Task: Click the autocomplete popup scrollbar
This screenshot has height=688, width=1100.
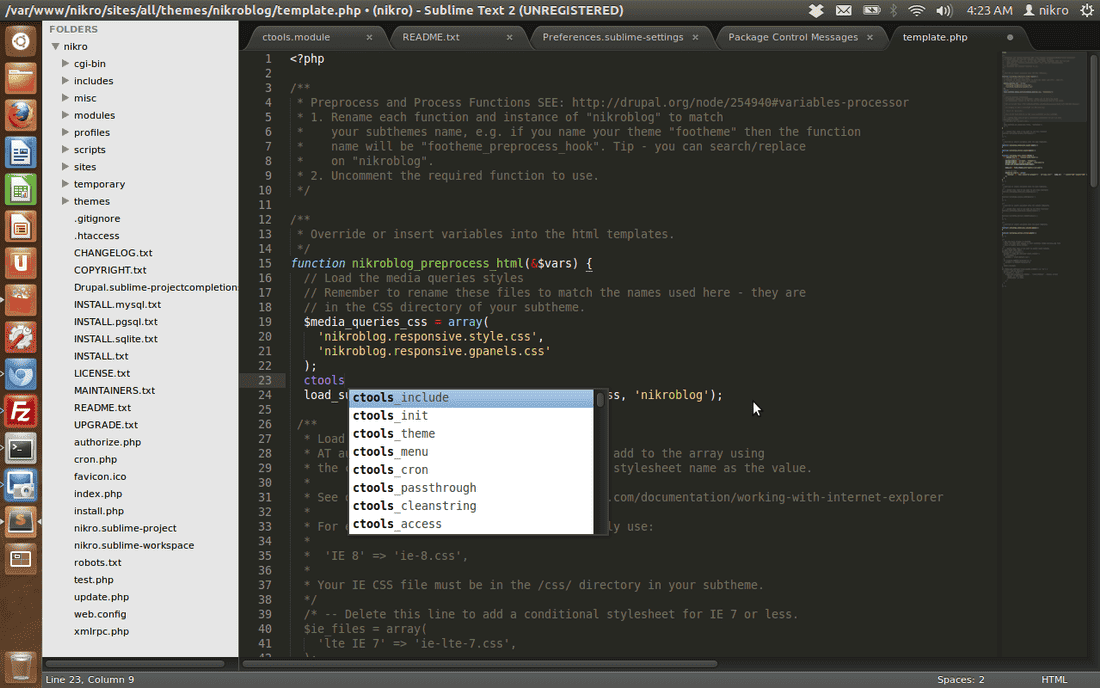Action: (x=600, y=400)
